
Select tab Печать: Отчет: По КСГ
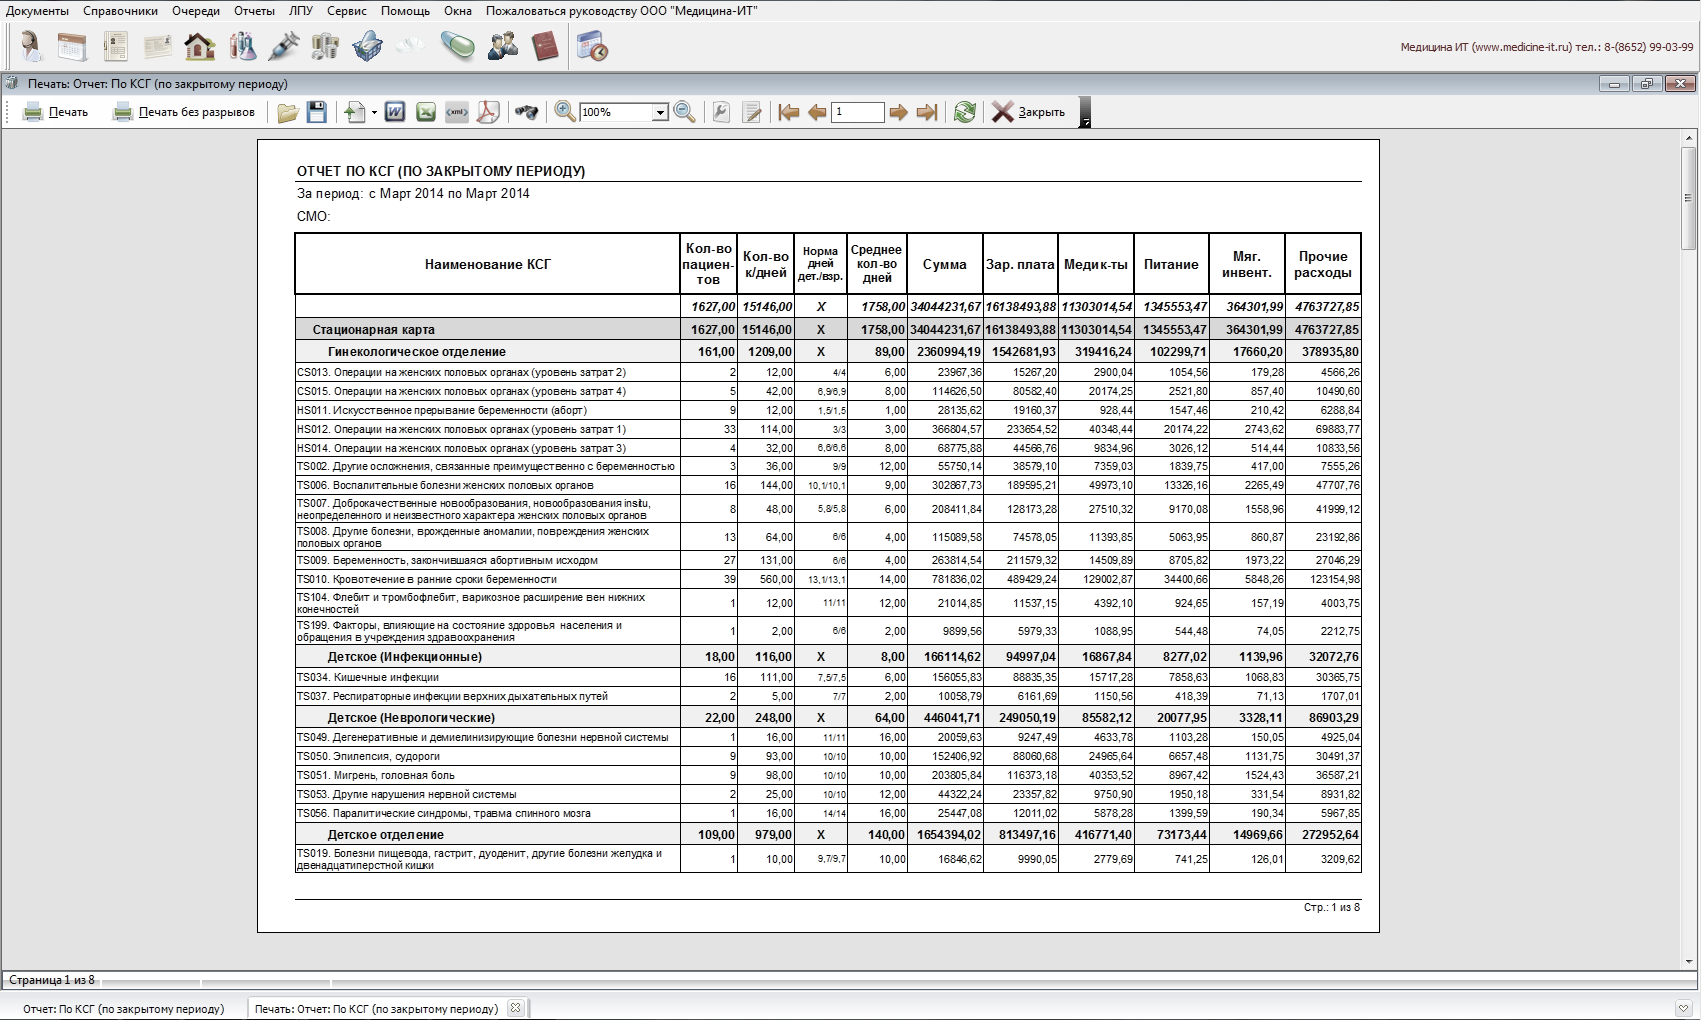click(376, 1008)
